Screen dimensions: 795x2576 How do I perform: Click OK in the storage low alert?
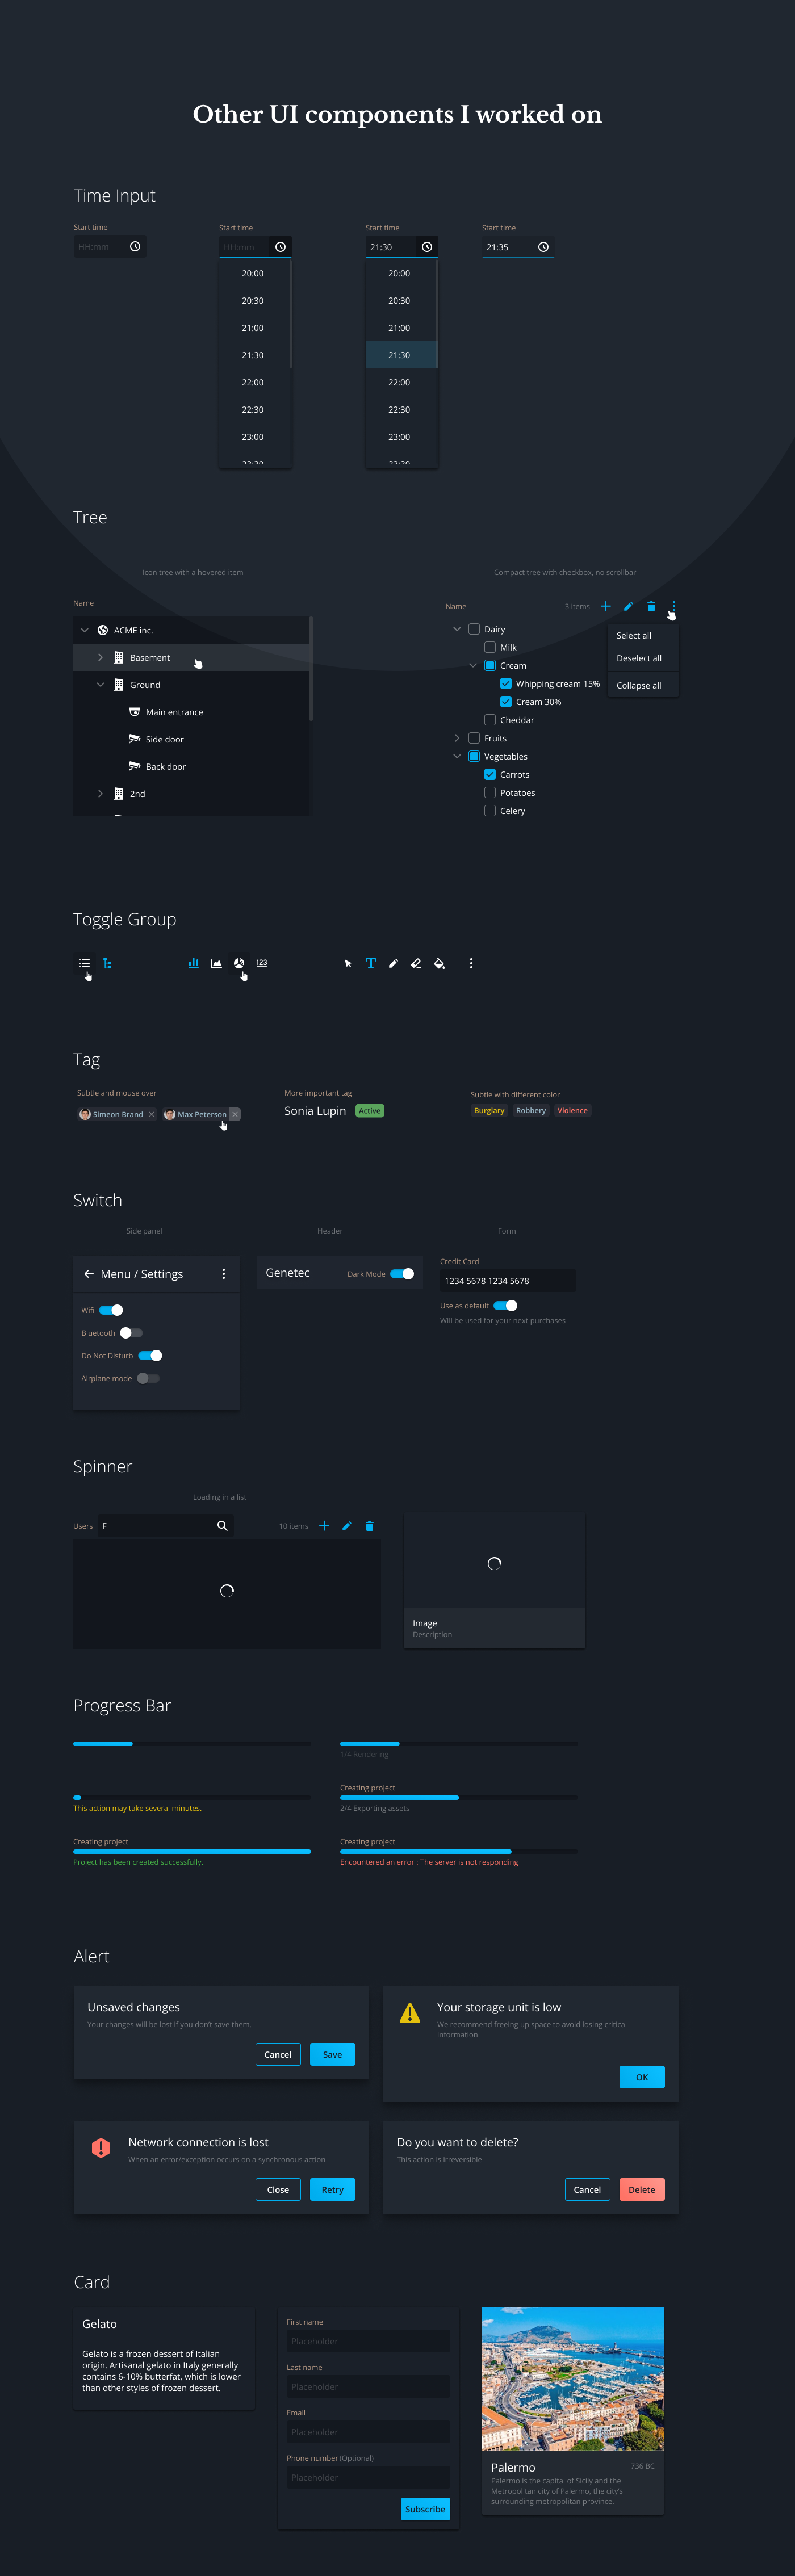[642, 2077]
